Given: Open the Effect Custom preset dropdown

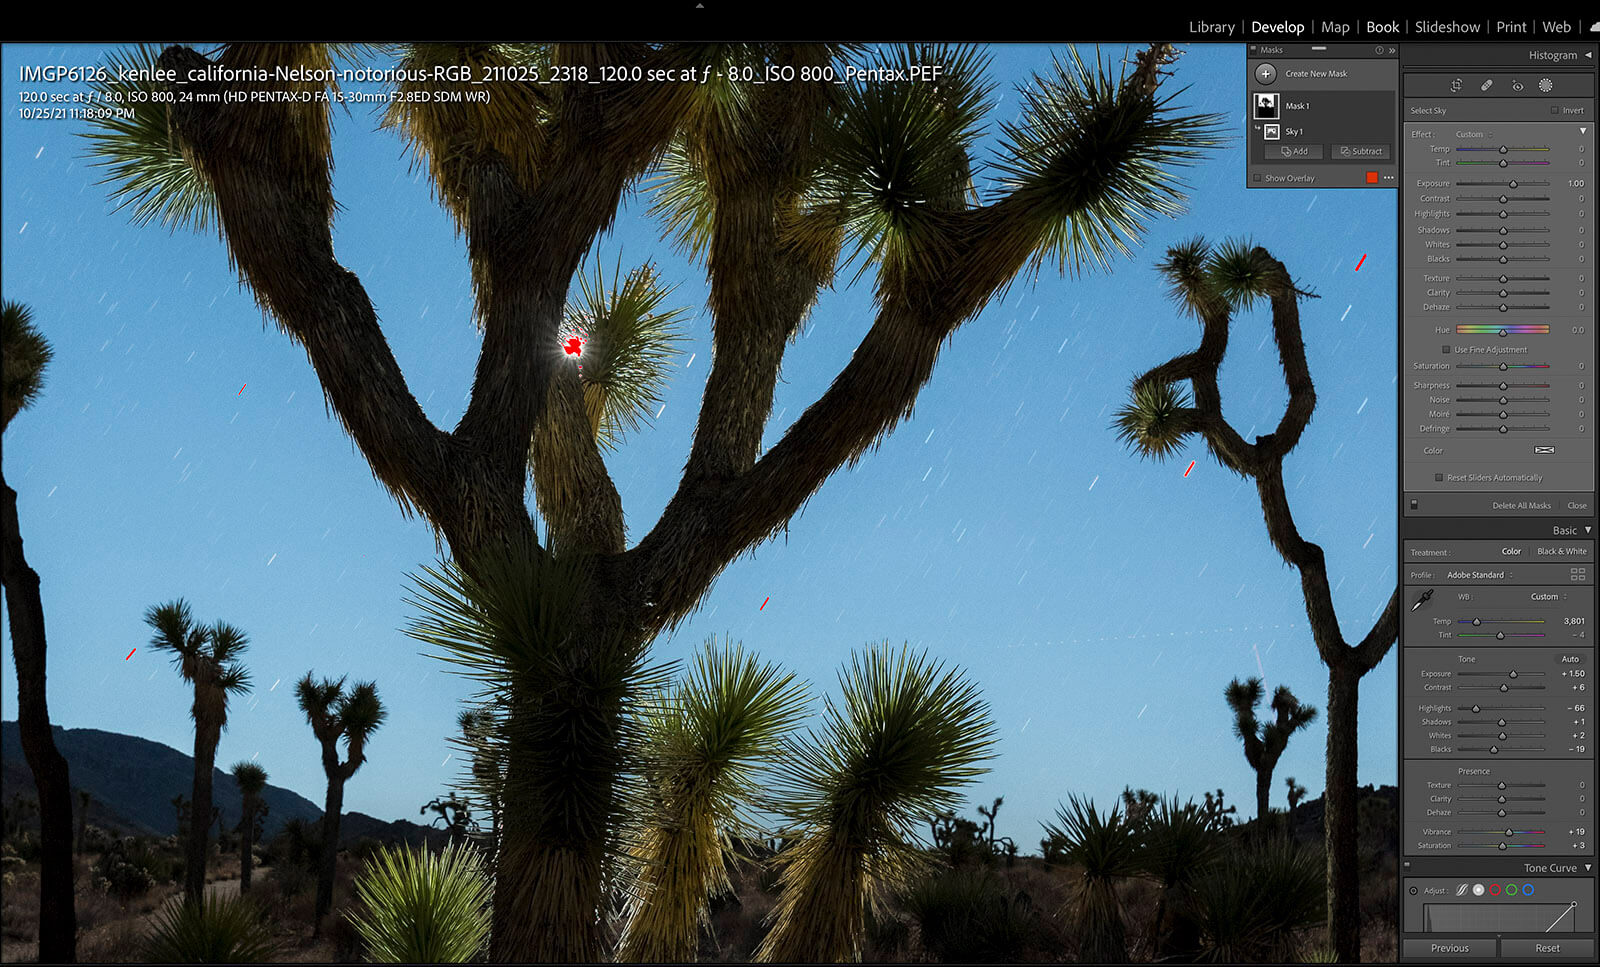Looking at the screenshot, I should [1473, 135].
